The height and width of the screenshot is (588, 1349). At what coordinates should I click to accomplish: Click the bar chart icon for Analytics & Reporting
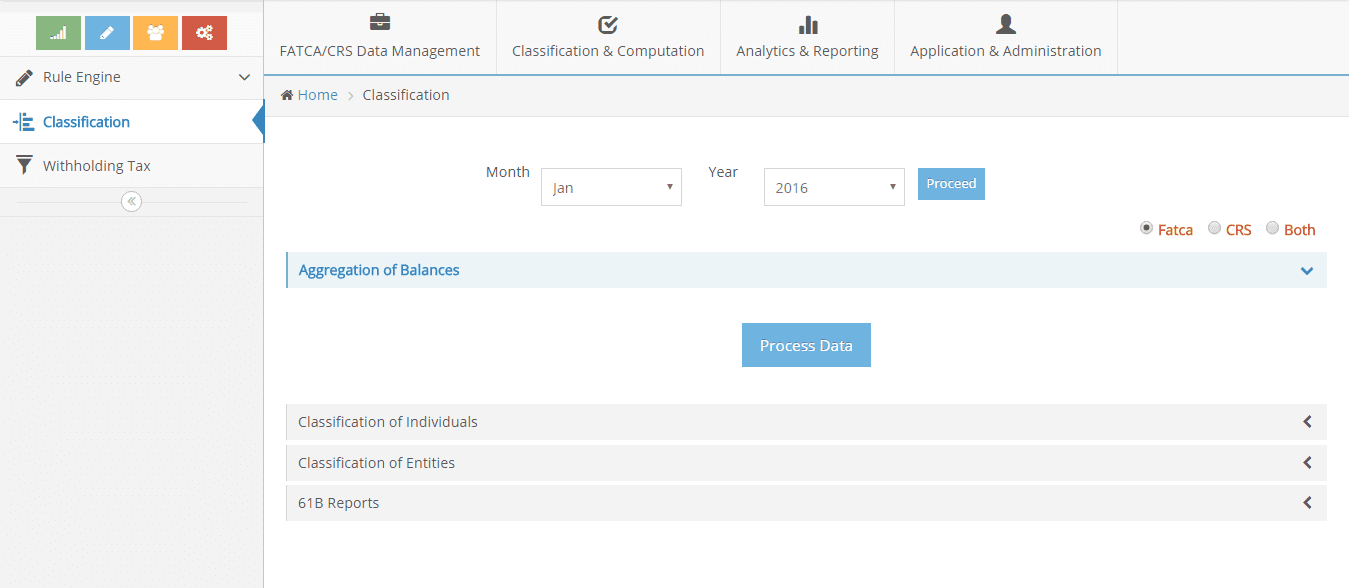tap(807, 24)
